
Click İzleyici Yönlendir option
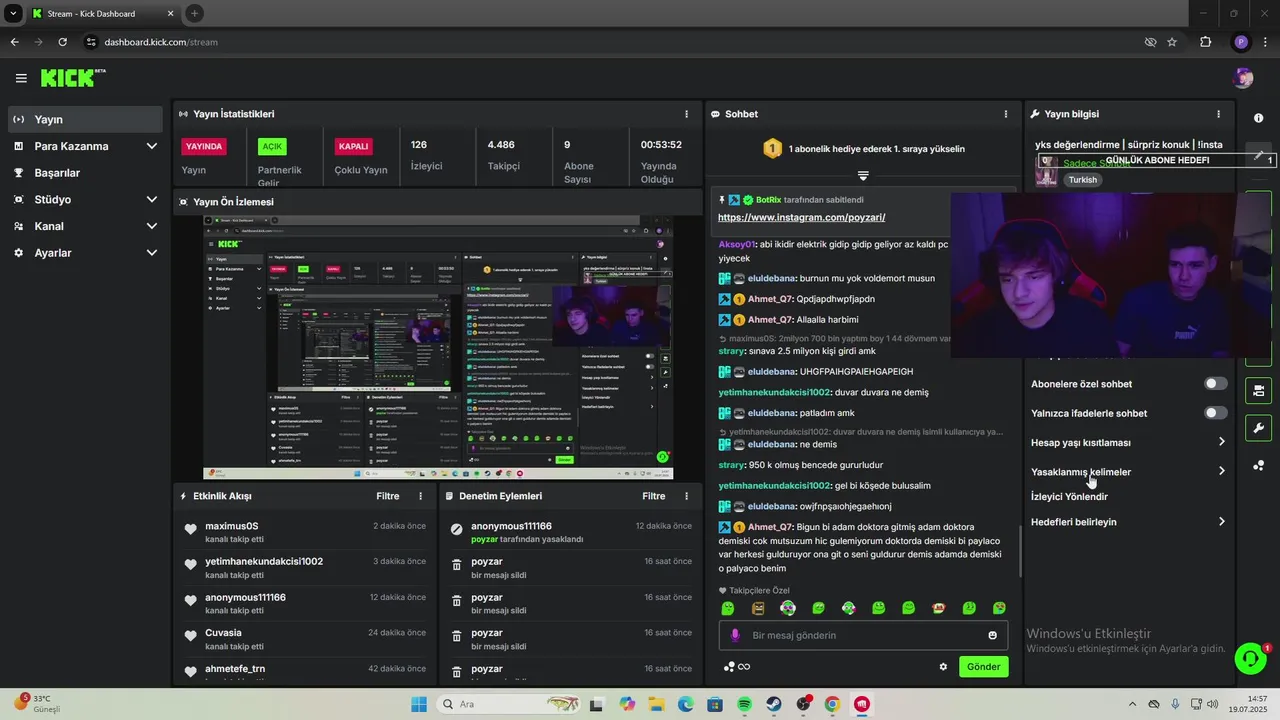point(1069,496)
